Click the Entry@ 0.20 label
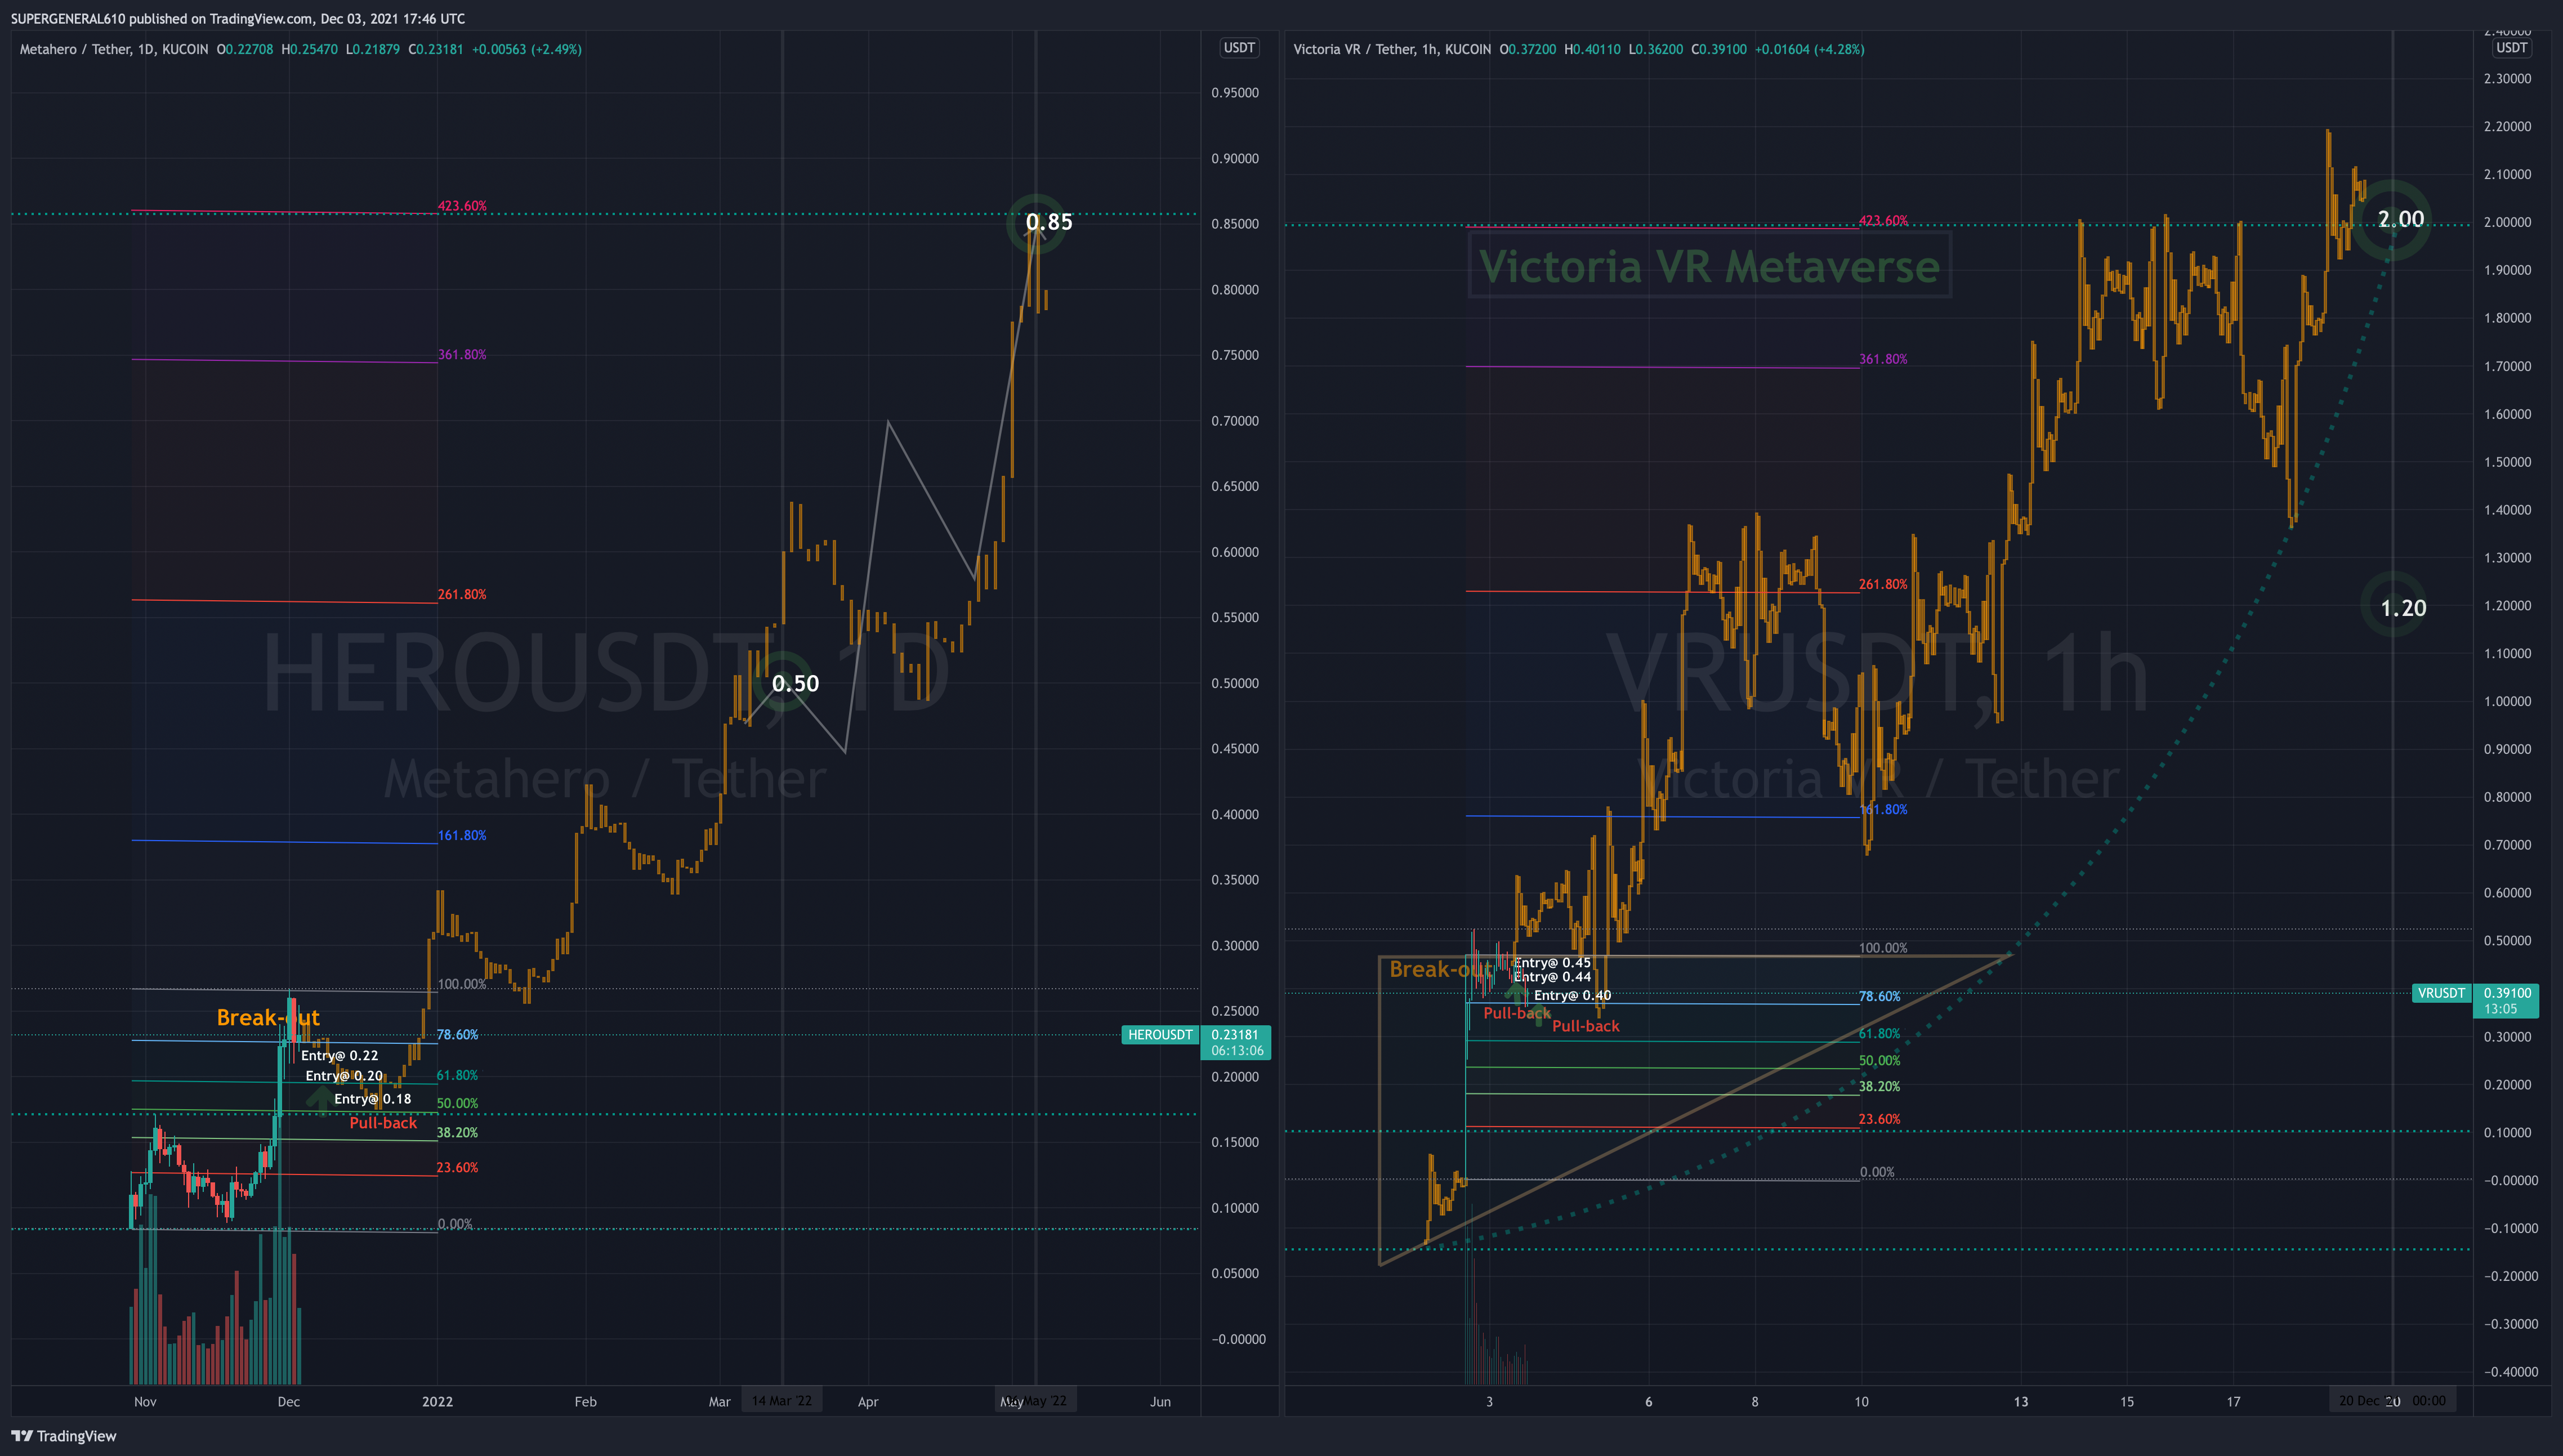The width and height of the screenshot is (2563, 1456). [x=344, y=1076]
